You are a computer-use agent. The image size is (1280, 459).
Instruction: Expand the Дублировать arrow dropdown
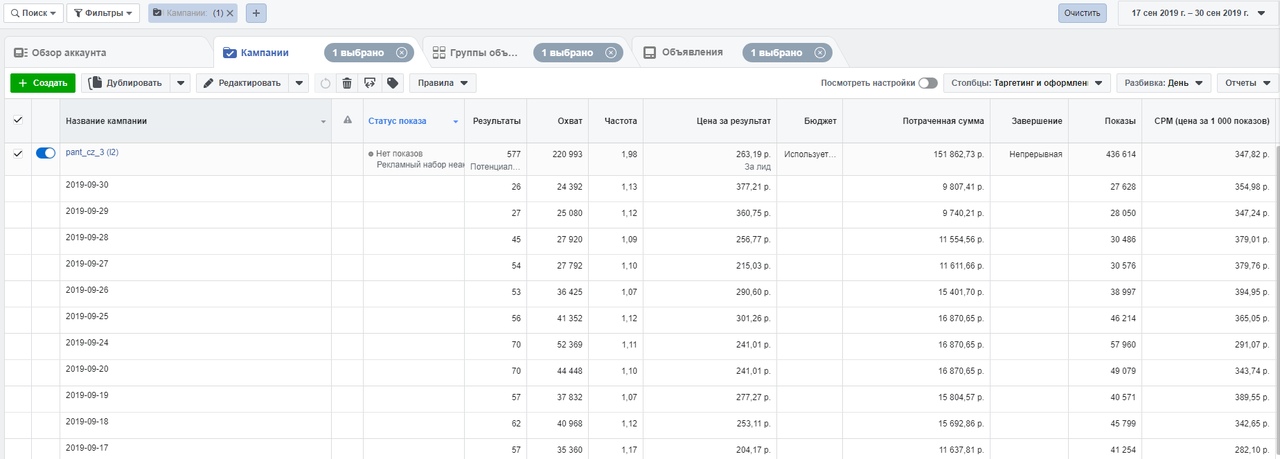180,83
